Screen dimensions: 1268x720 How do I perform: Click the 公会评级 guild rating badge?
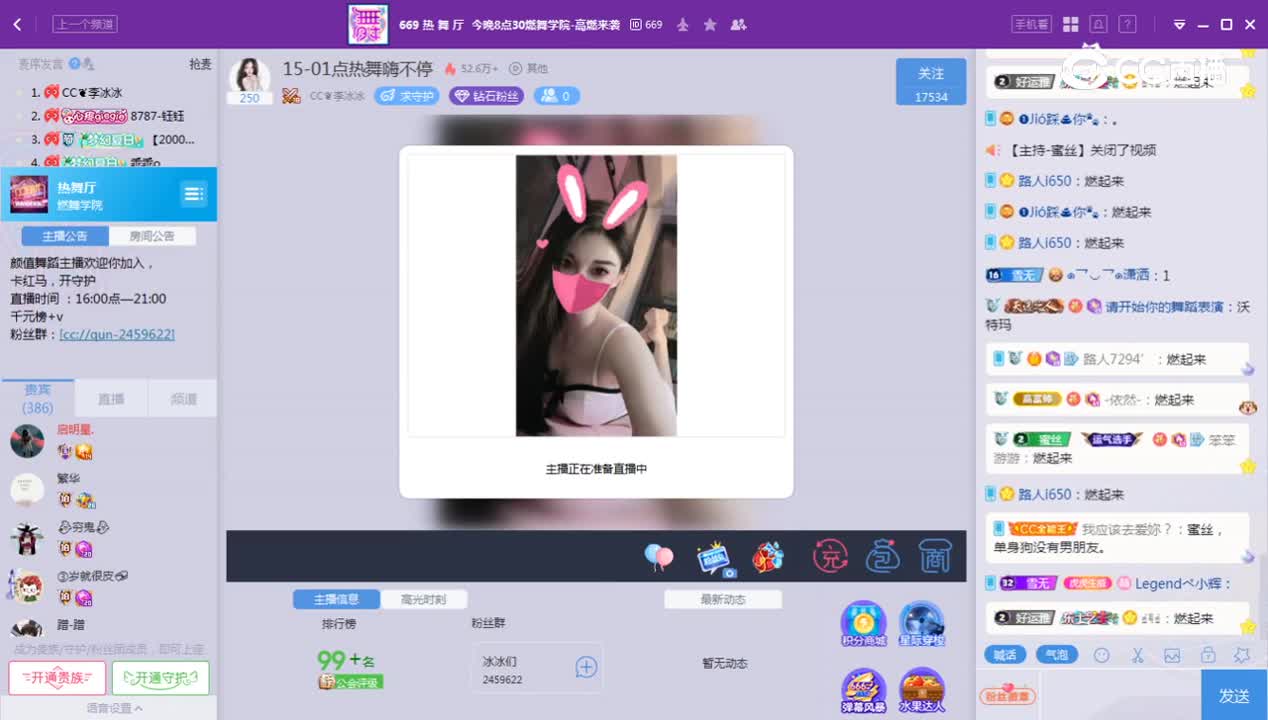point(350,682)
